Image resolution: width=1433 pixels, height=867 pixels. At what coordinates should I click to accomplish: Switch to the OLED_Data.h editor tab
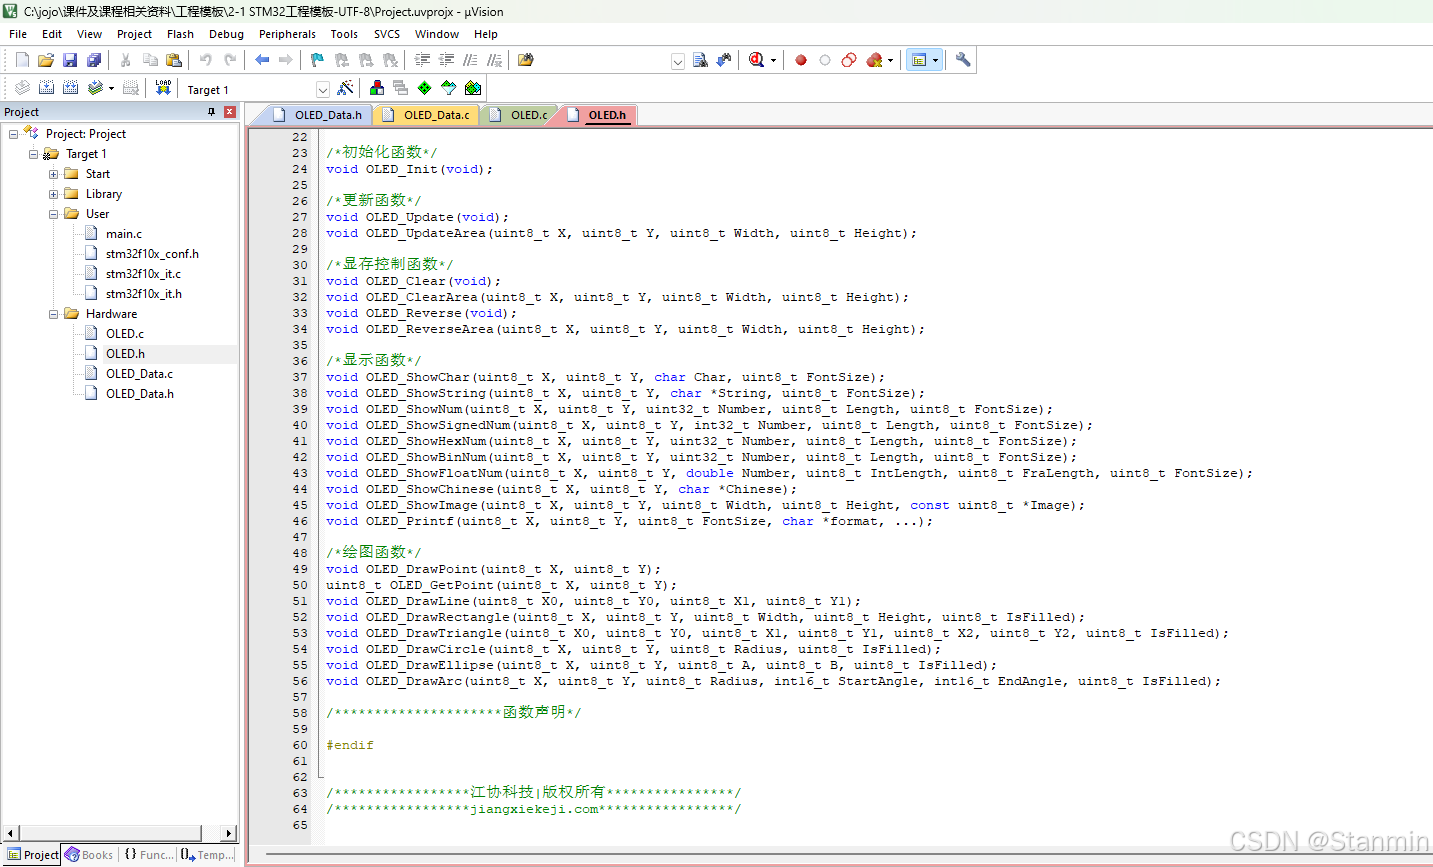coord(317,115)
